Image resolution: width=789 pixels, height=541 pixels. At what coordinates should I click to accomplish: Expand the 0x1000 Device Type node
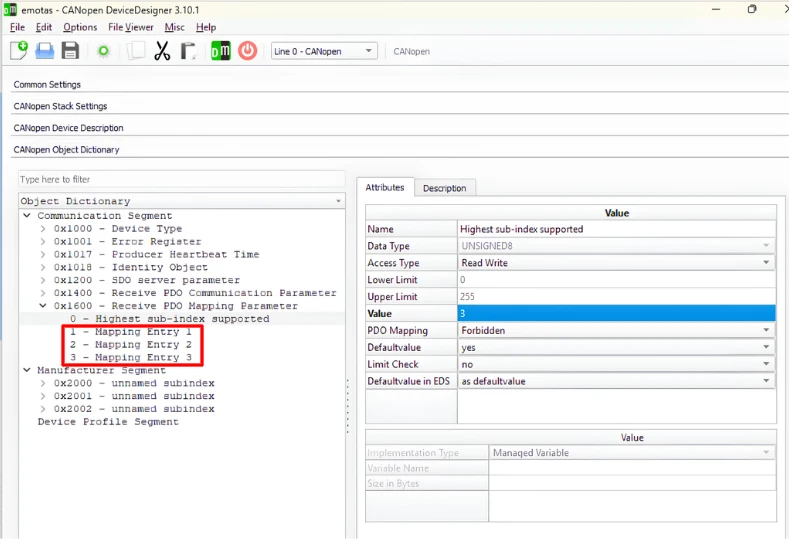(43, 228)
